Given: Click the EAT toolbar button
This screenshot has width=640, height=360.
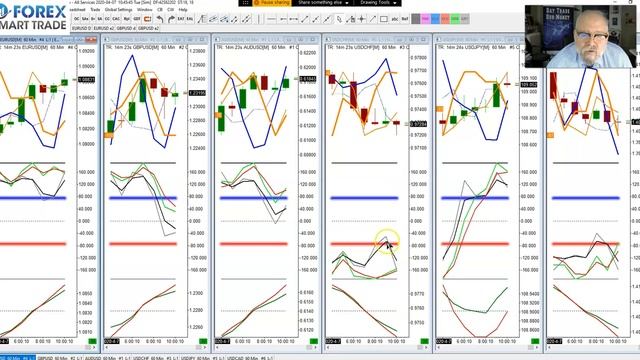Looking at the screenshot, I should pos(181,19).
